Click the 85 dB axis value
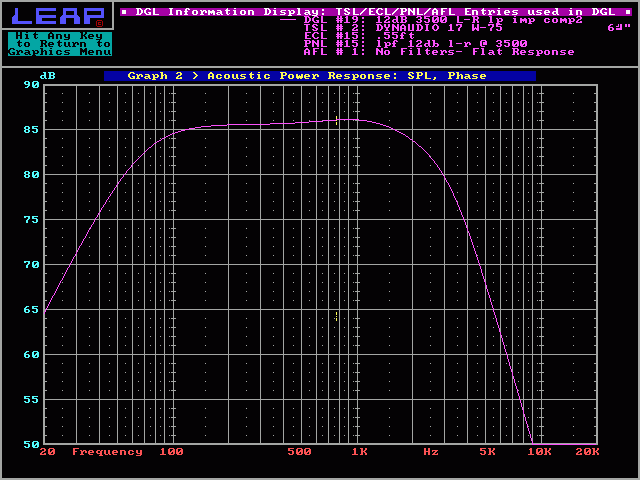 [31, 130]
